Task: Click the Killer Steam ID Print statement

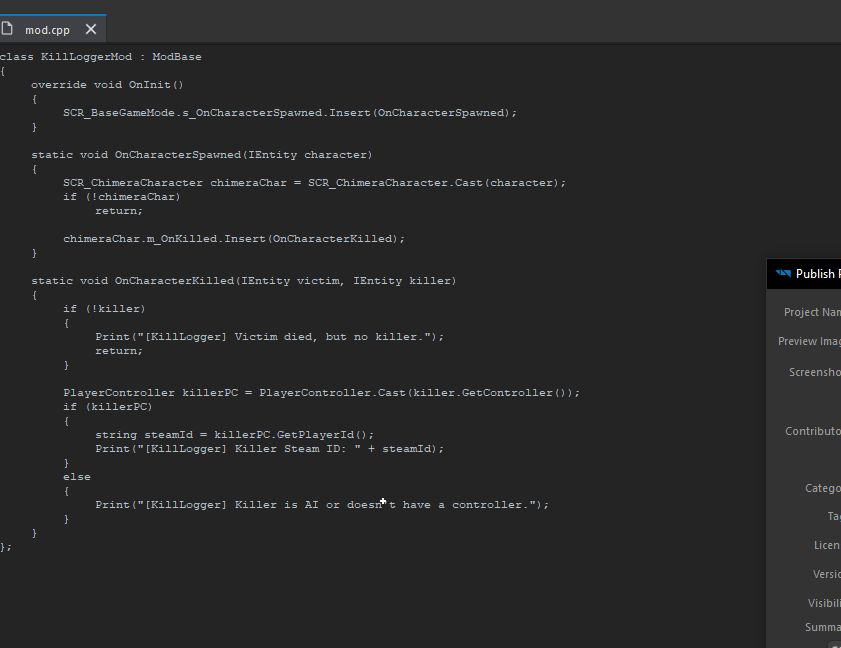Action: 269,449
